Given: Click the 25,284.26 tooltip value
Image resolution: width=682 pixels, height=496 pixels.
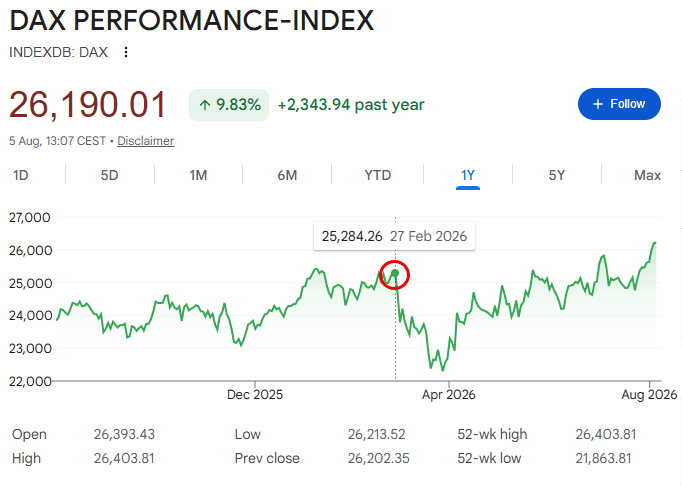Looking at the screenshot, I should pyautogui.click(x=352, y=236).
